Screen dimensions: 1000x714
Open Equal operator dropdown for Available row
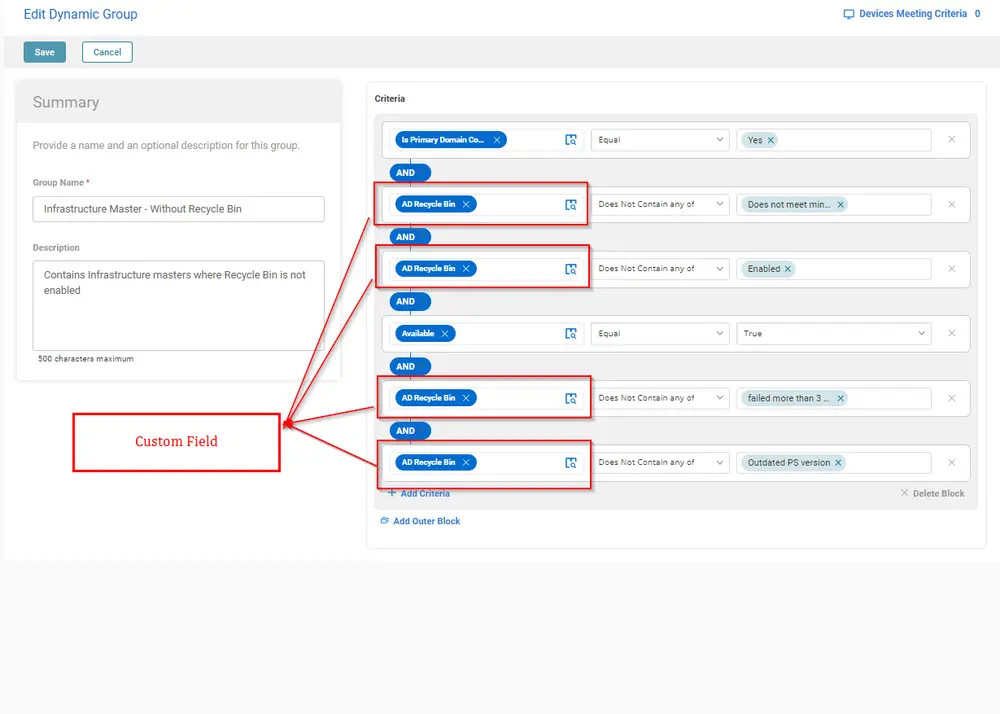coord(660,333)
